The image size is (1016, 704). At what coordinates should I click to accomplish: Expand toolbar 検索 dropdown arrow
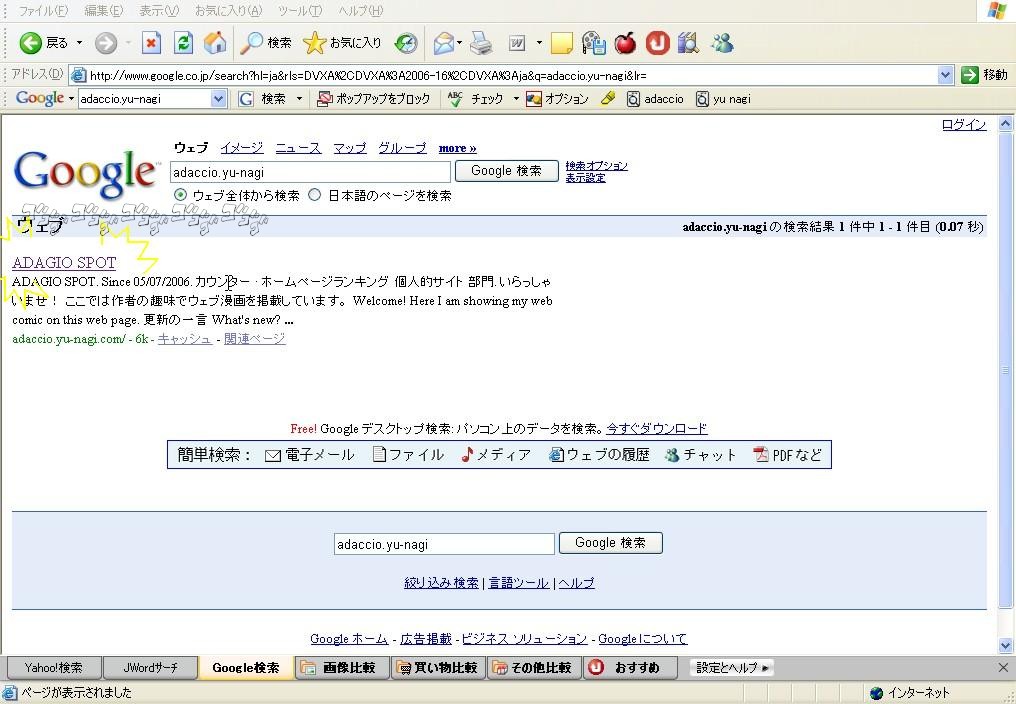pyautogui.click(x=299, y=99)
